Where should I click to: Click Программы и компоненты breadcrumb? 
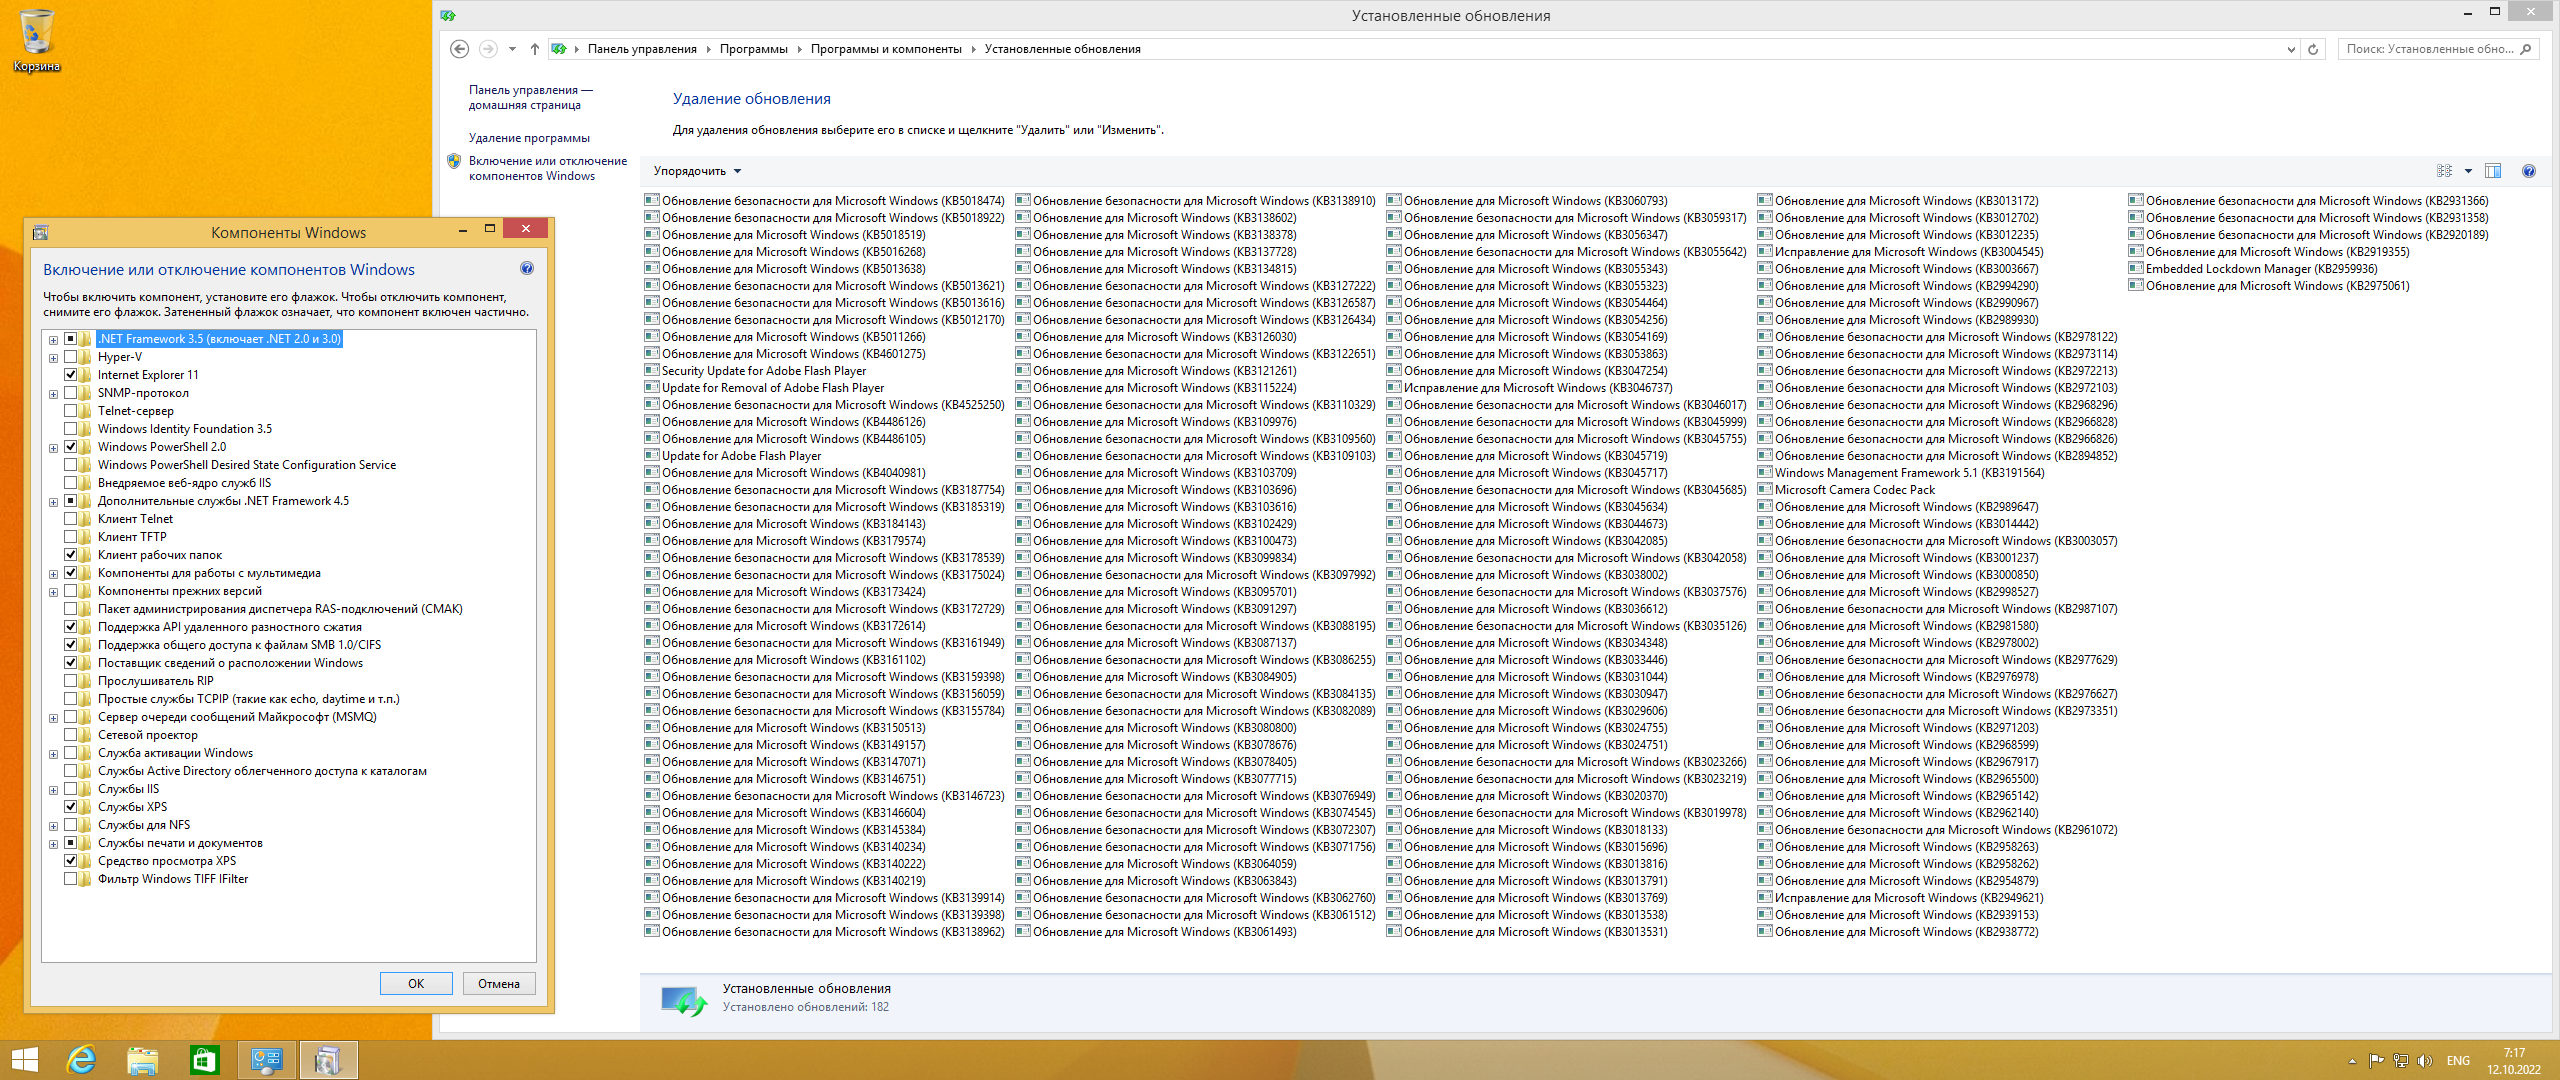tap(885, 49)
